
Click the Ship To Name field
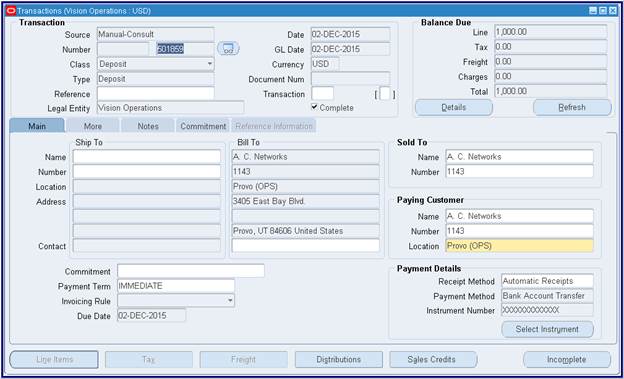[x=146, y=156]
